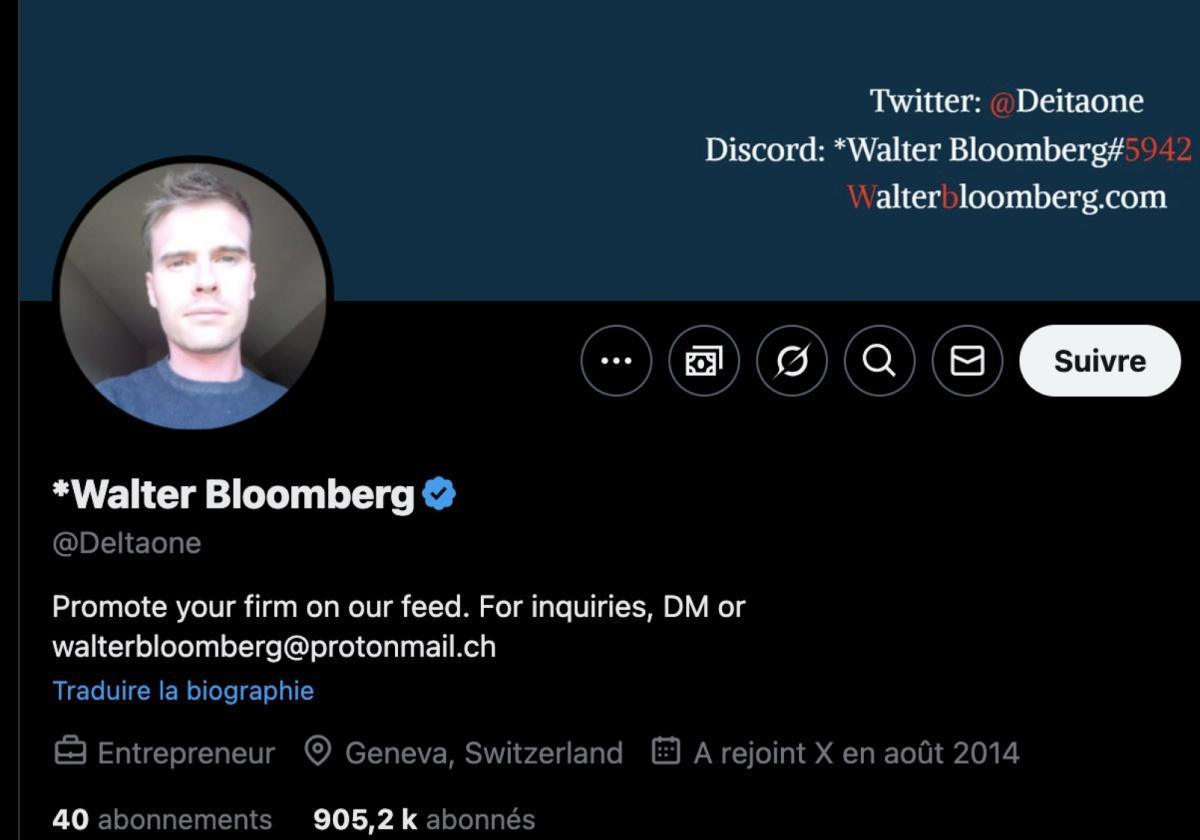Click the Discord line in the banner
Screen dimensions: 1200x840
948,150
